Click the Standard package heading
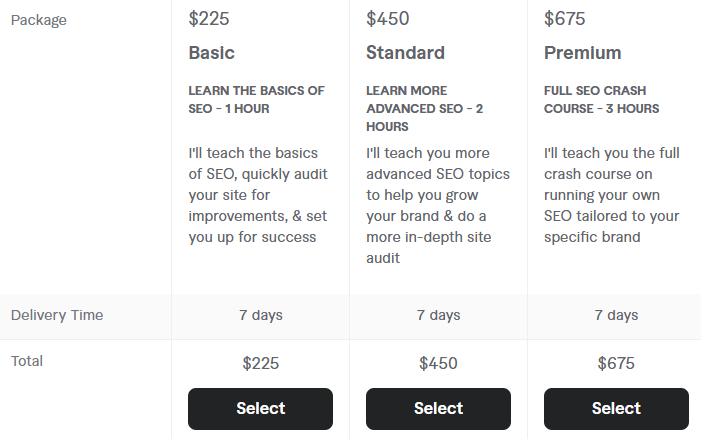Viewport: 701px width, 439px height. pyautogui.click(x=405, y=53)
